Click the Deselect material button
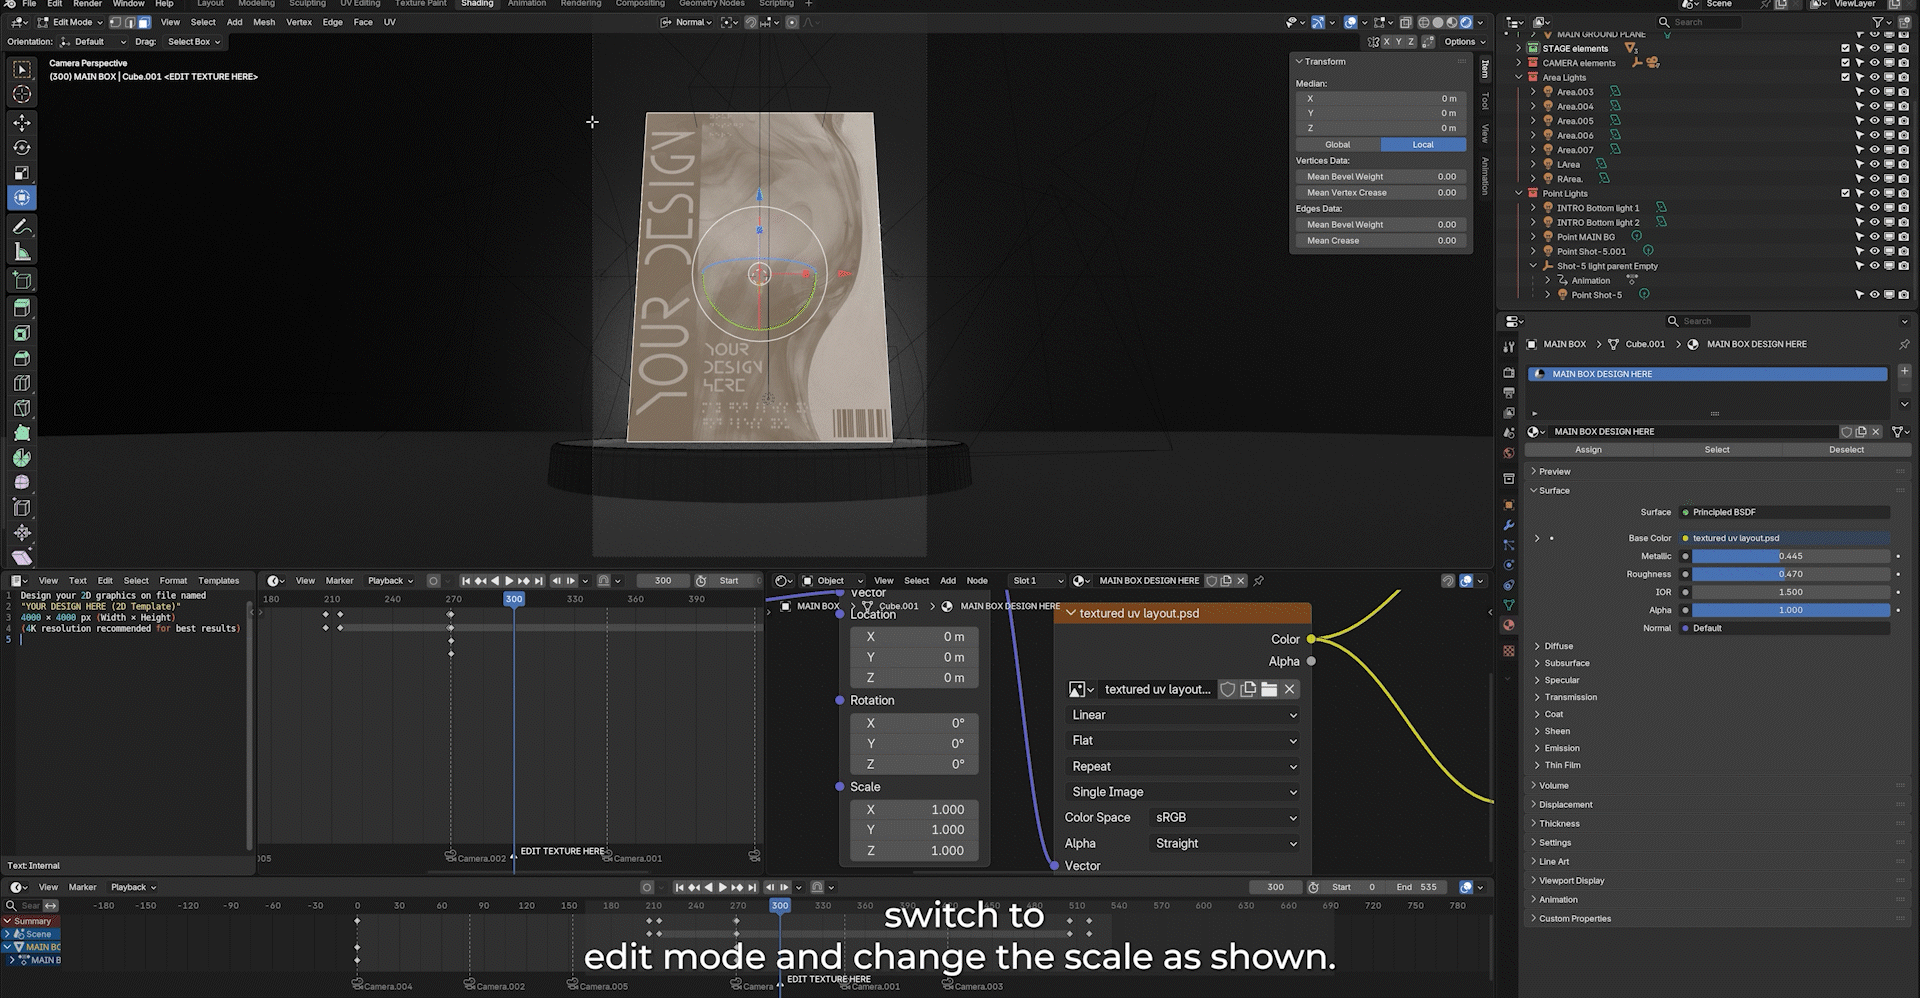 point(1846,450)
